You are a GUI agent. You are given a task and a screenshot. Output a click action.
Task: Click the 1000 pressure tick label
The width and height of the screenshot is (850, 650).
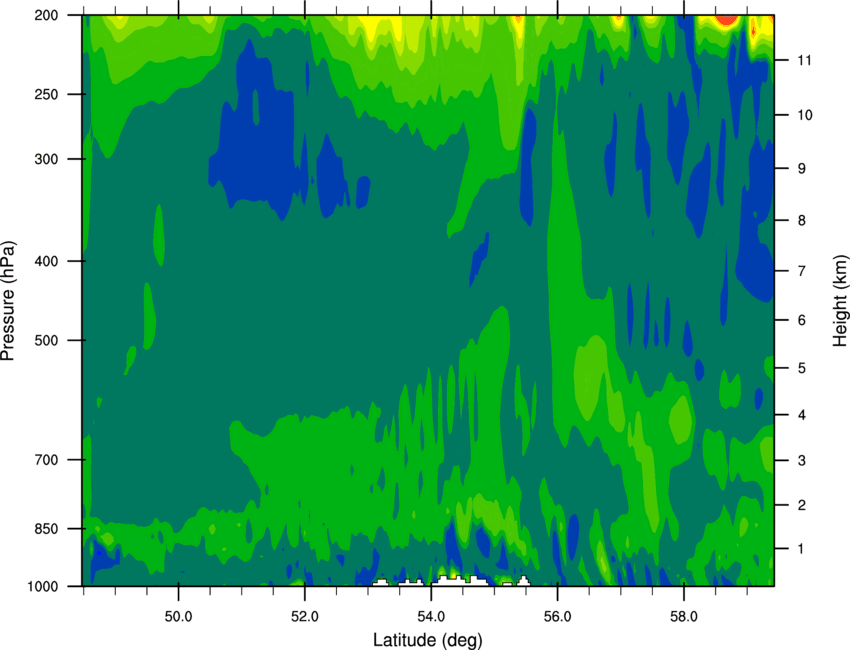pyautogui.click(x=43, y=587)
